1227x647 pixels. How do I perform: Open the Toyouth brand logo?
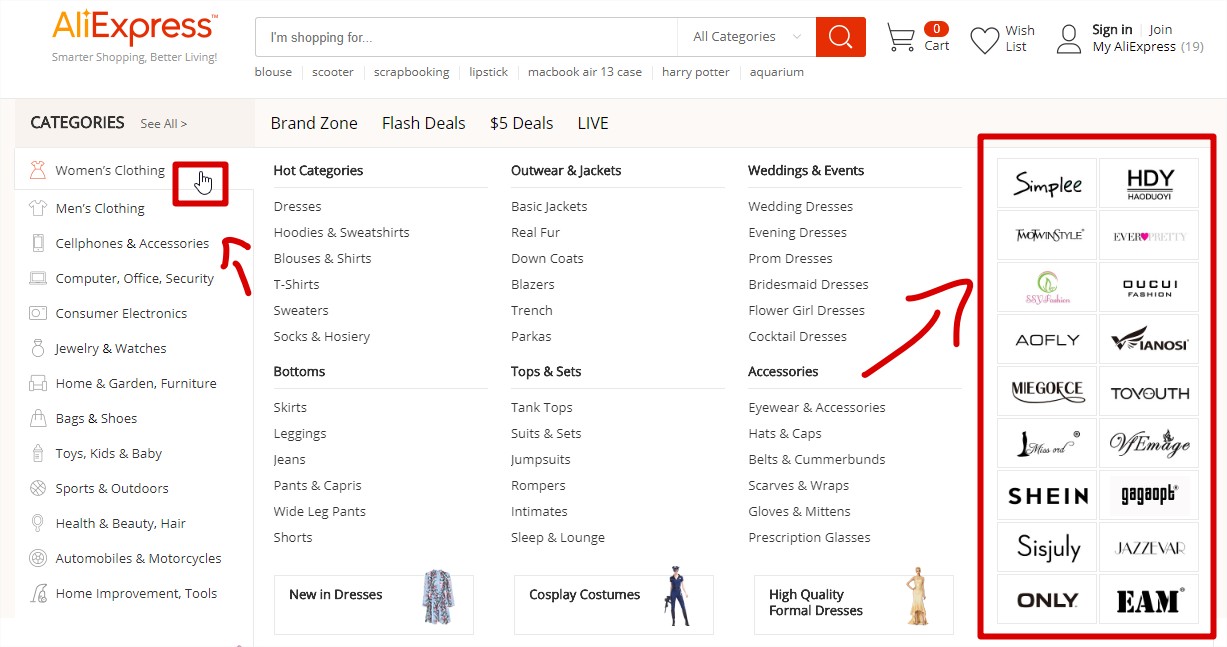tap(1149, 391)
